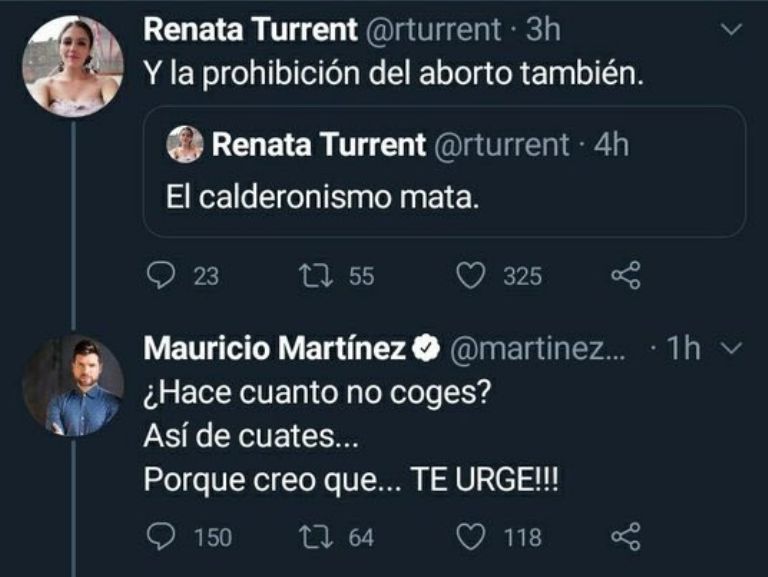Open the 3h timestamp on Renata's tweet
768x577 pixels.
[x=543, y=30]
